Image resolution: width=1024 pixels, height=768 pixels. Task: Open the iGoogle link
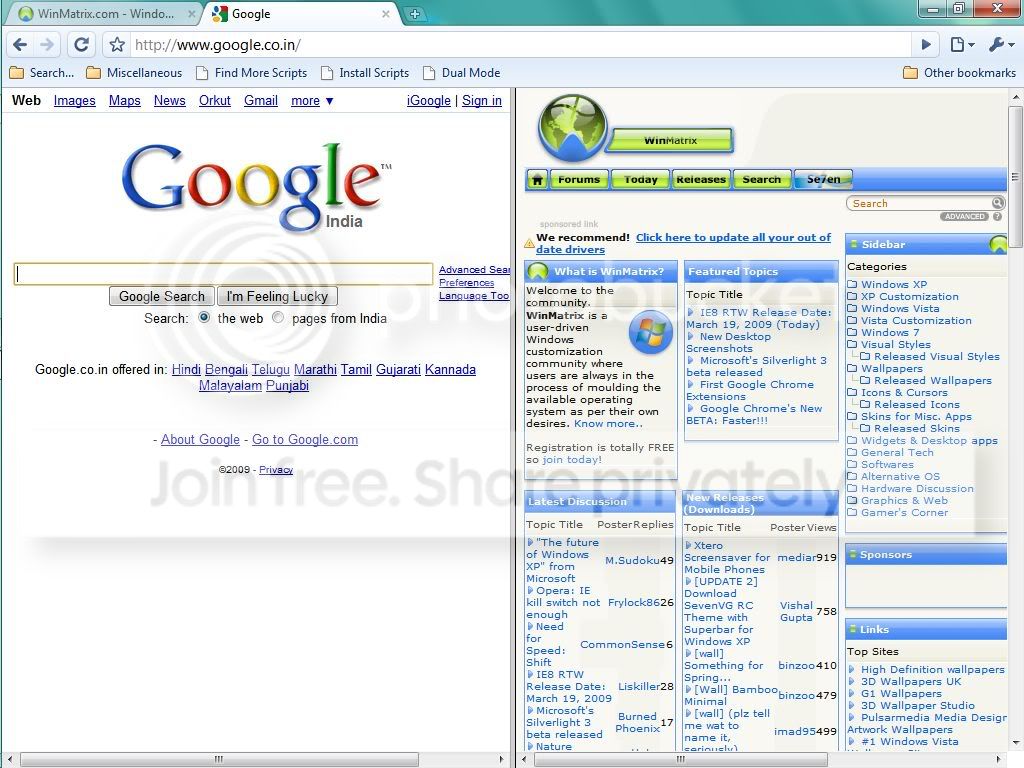point(428,101)
